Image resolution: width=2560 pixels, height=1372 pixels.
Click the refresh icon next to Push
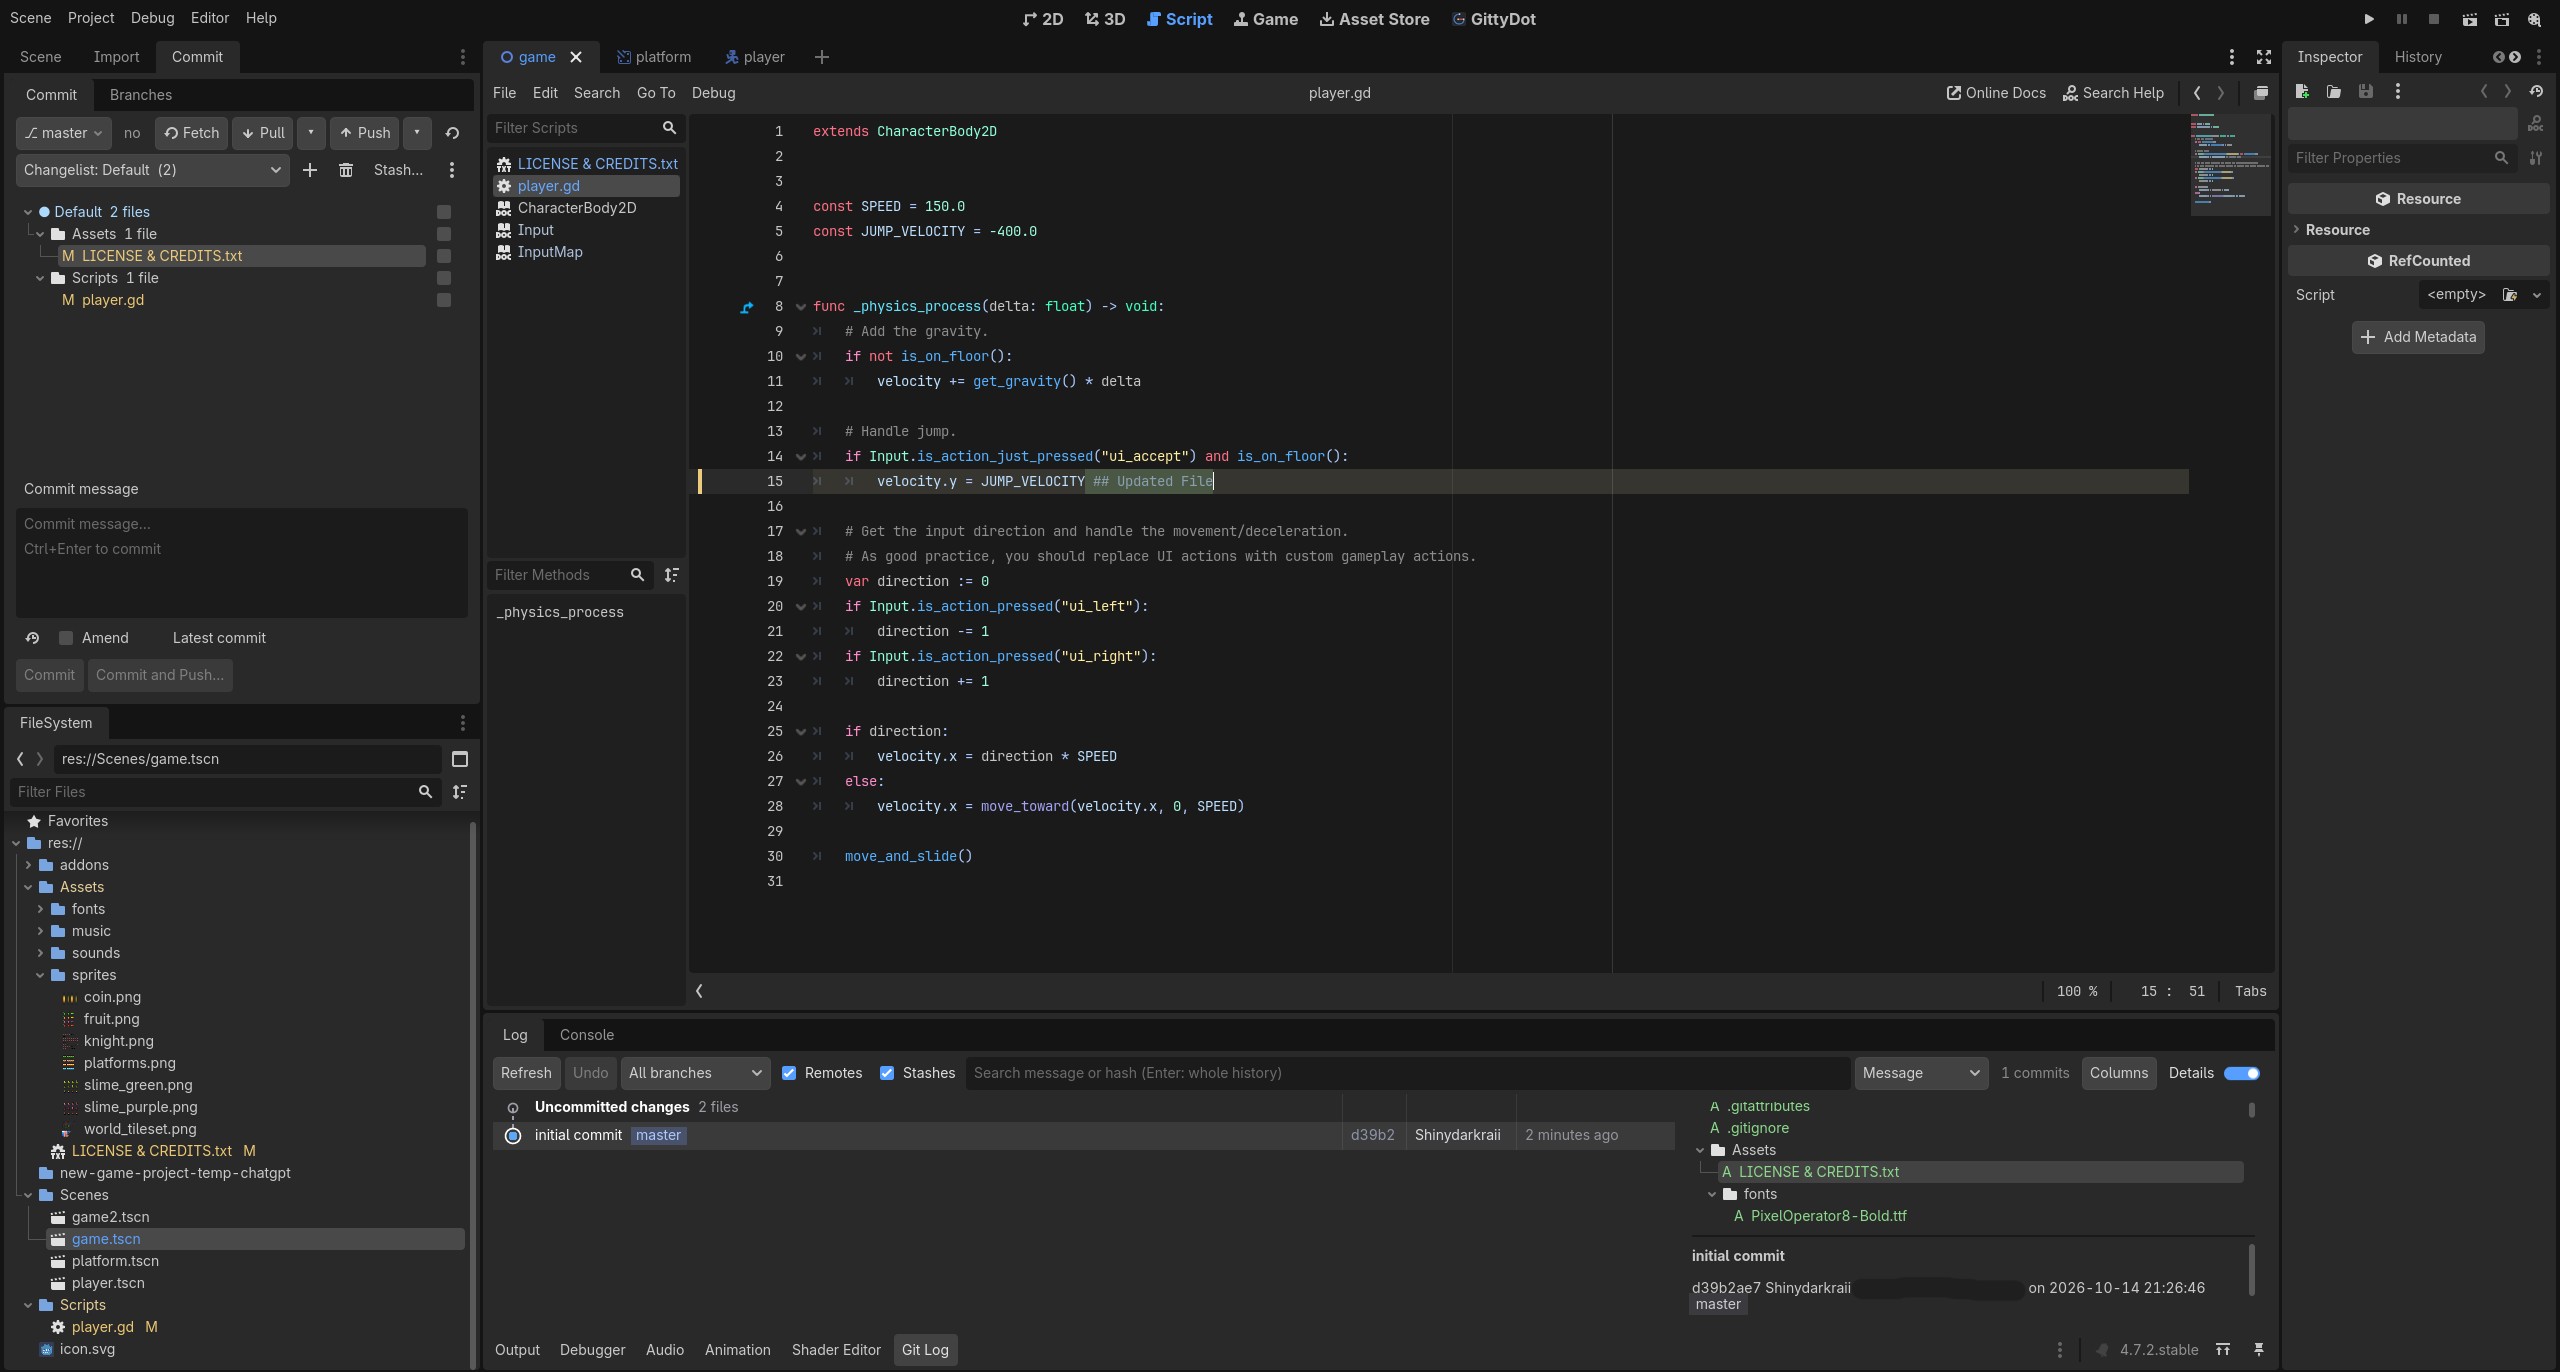pos(452,133)
